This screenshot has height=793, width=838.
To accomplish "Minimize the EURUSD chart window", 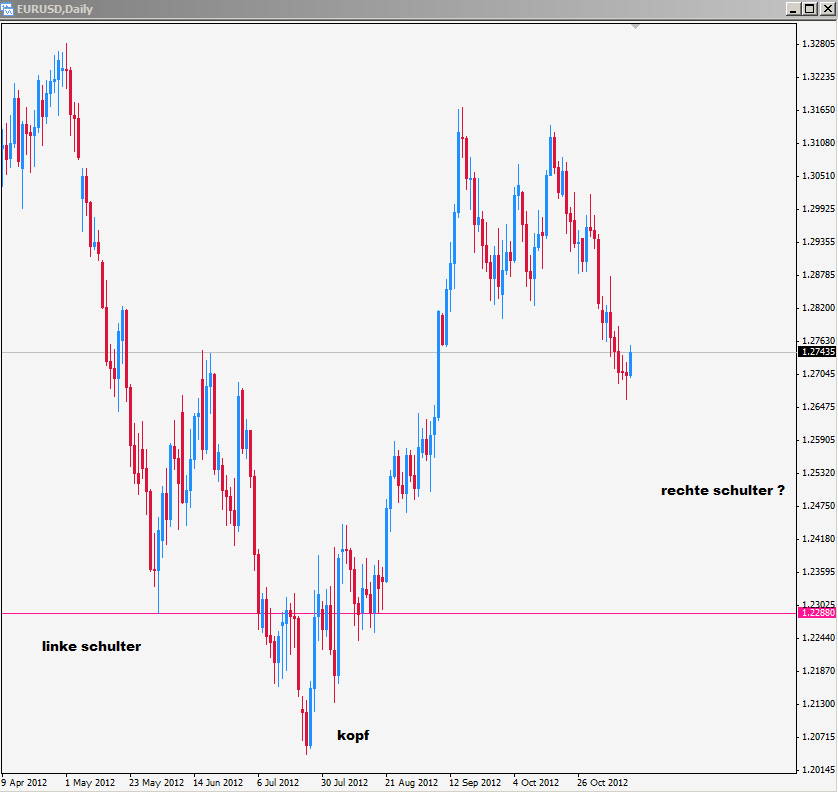I will click(x=792, y=9).
